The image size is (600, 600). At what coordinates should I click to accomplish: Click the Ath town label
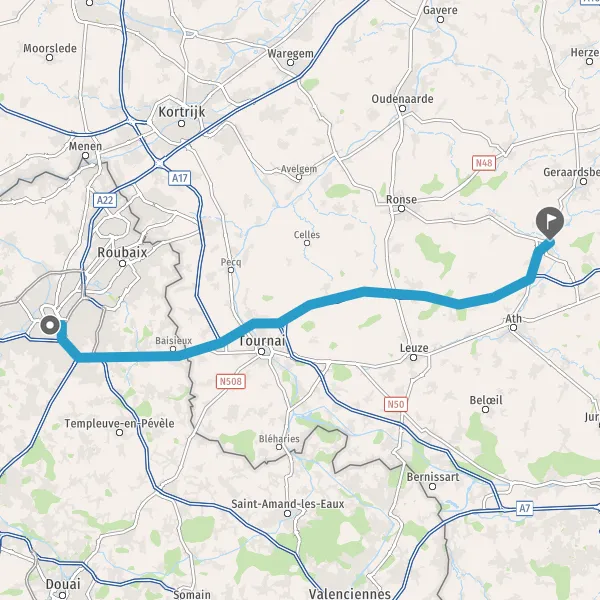[x=513, y=318]
